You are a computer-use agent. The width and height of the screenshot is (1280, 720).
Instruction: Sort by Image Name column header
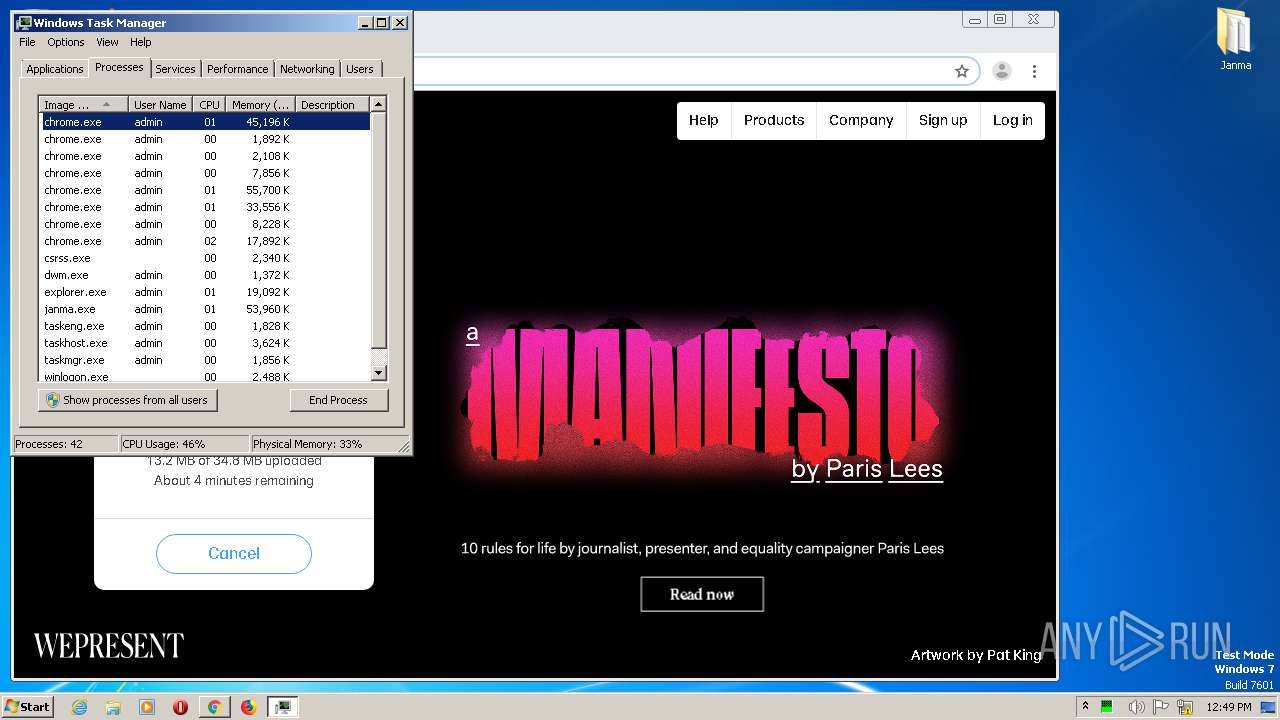click(x=84, y=105)
